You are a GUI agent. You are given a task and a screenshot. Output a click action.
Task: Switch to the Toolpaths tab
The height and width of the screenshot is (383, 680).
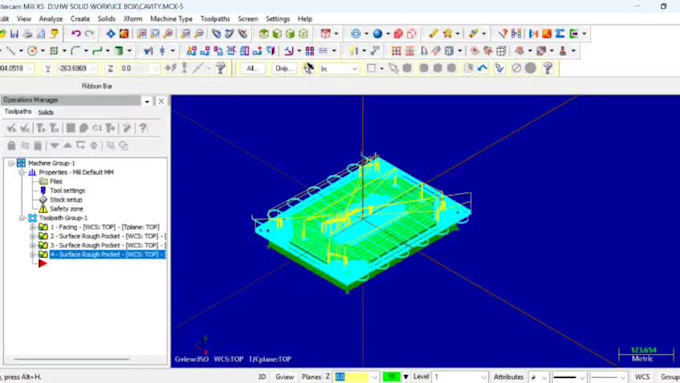pyautogui.click(x=18, y=112)
